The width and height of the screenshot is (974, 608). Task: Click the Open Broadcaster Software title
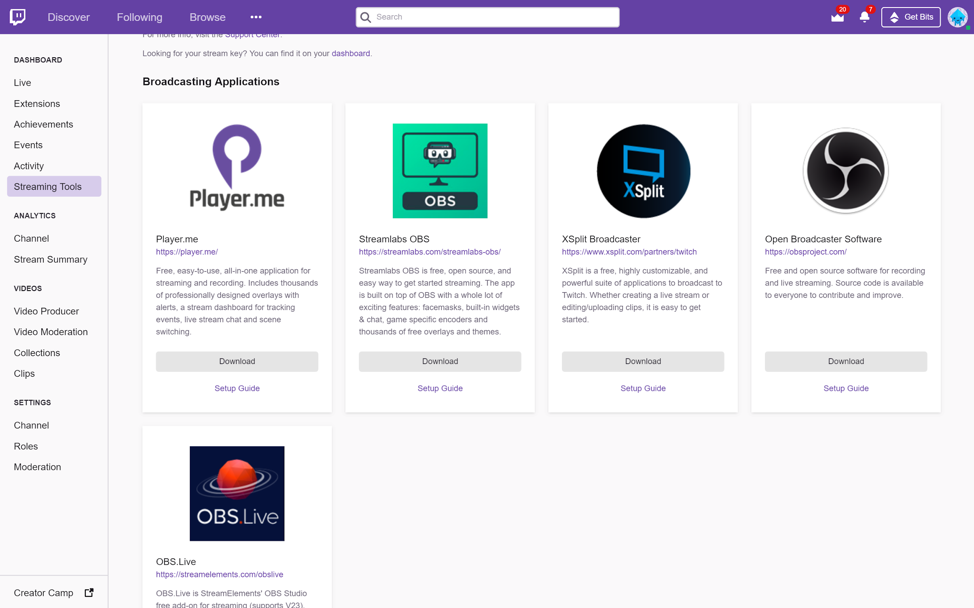[823, 239]
